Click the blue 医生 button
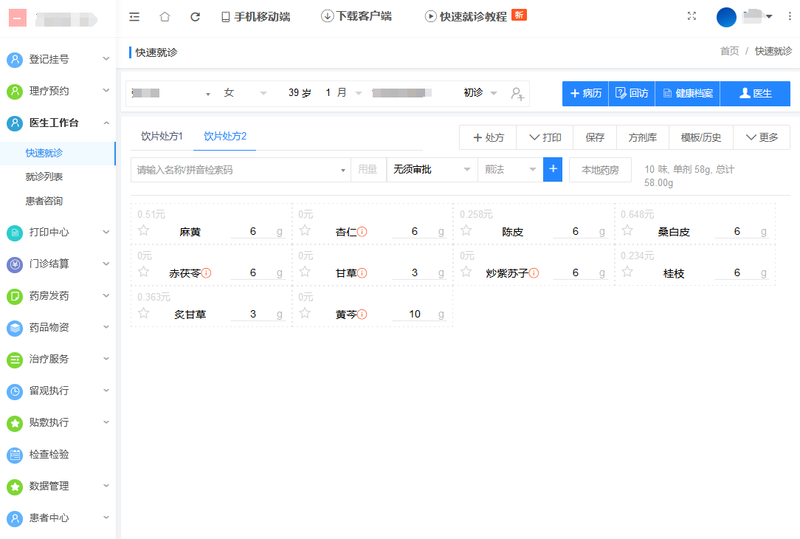 click(x=755, y=93)
